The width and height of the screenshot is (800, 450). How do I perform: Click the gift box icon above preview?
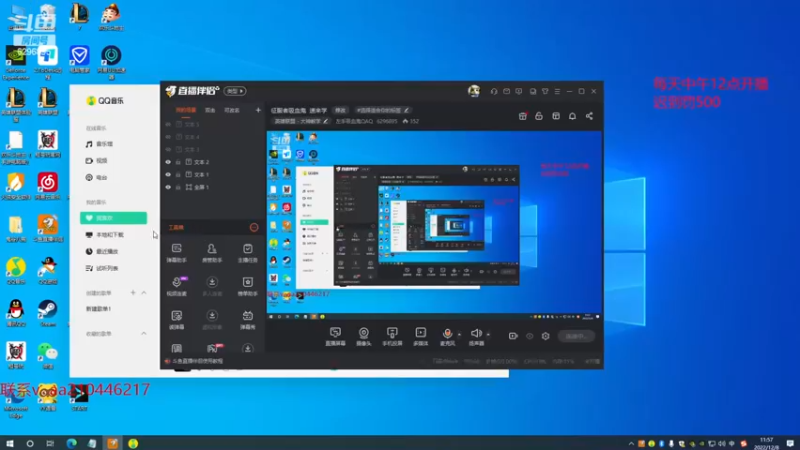(x=522, y=116)
